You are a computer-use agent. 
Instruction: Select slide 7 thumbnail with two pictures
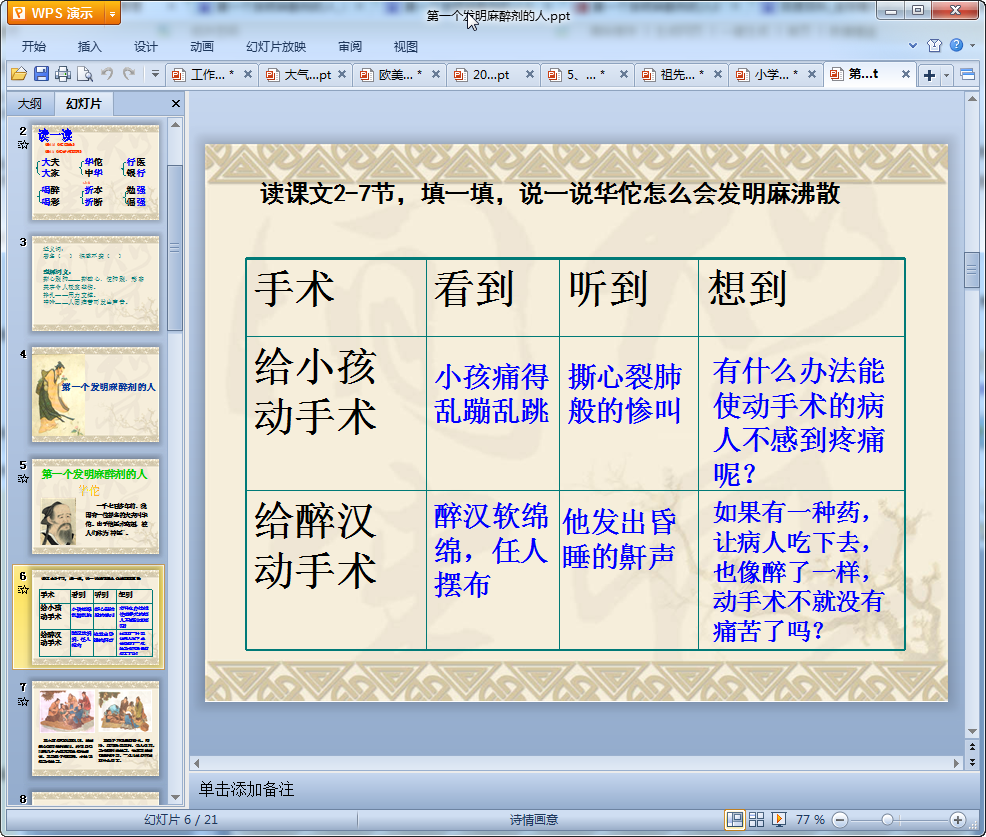pos(96,728)
